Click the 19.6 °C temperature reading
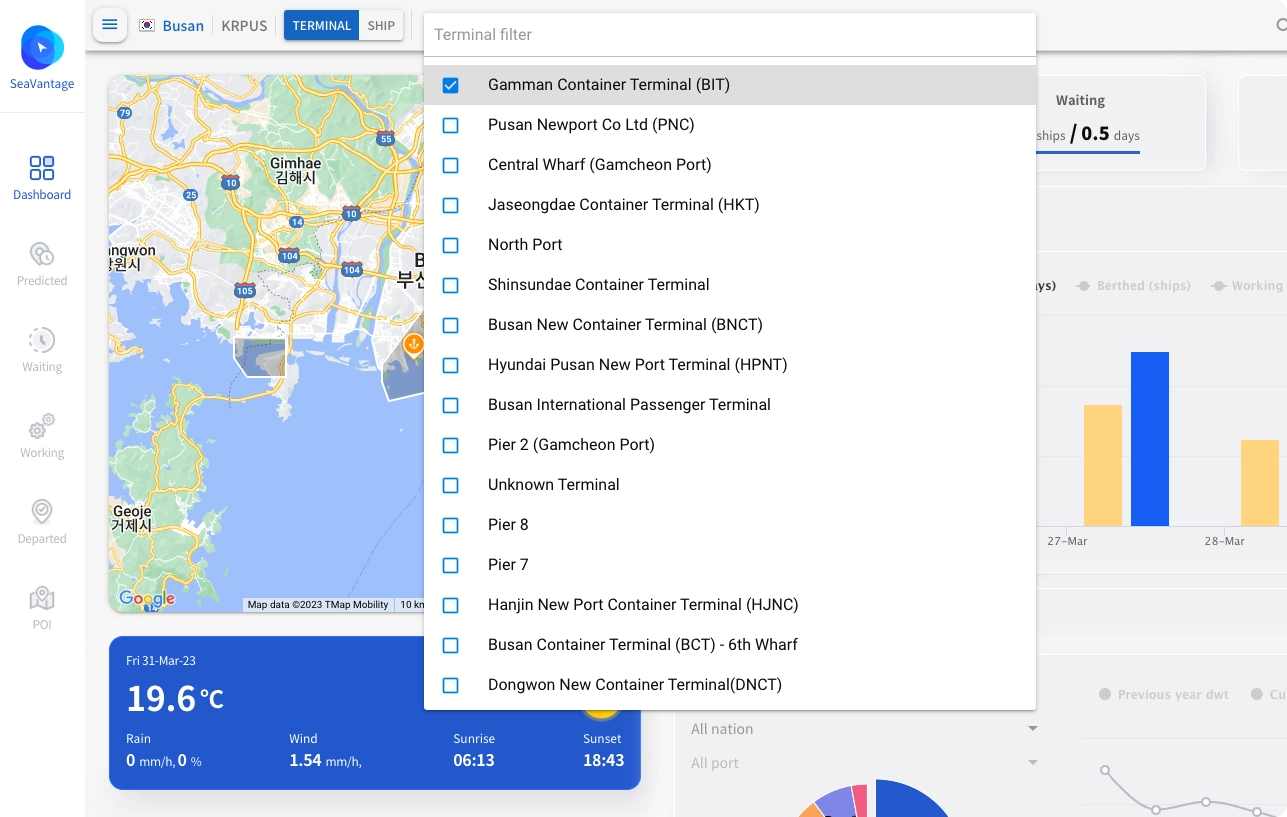The width and height of the screenshot is (1287, 817). 175,698
